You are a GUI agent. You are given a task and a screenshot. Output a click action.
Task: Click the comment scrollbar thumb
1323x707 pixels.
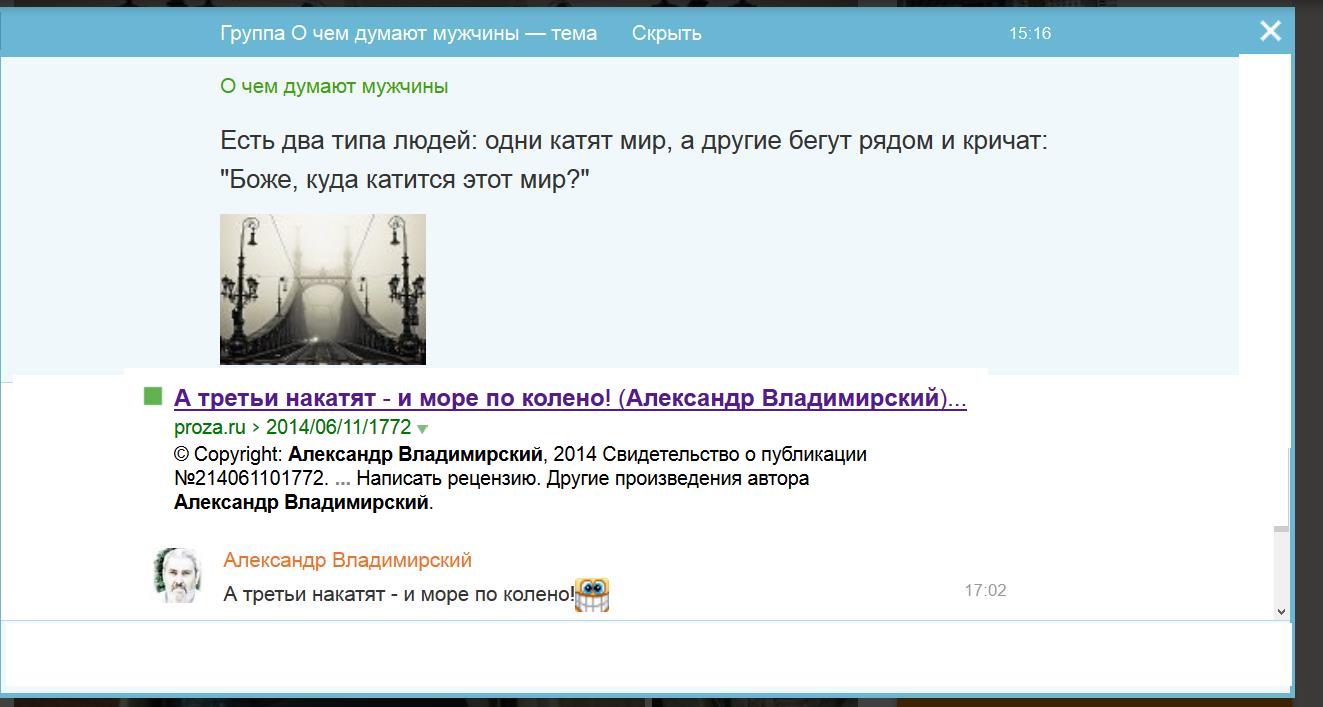1281,529
